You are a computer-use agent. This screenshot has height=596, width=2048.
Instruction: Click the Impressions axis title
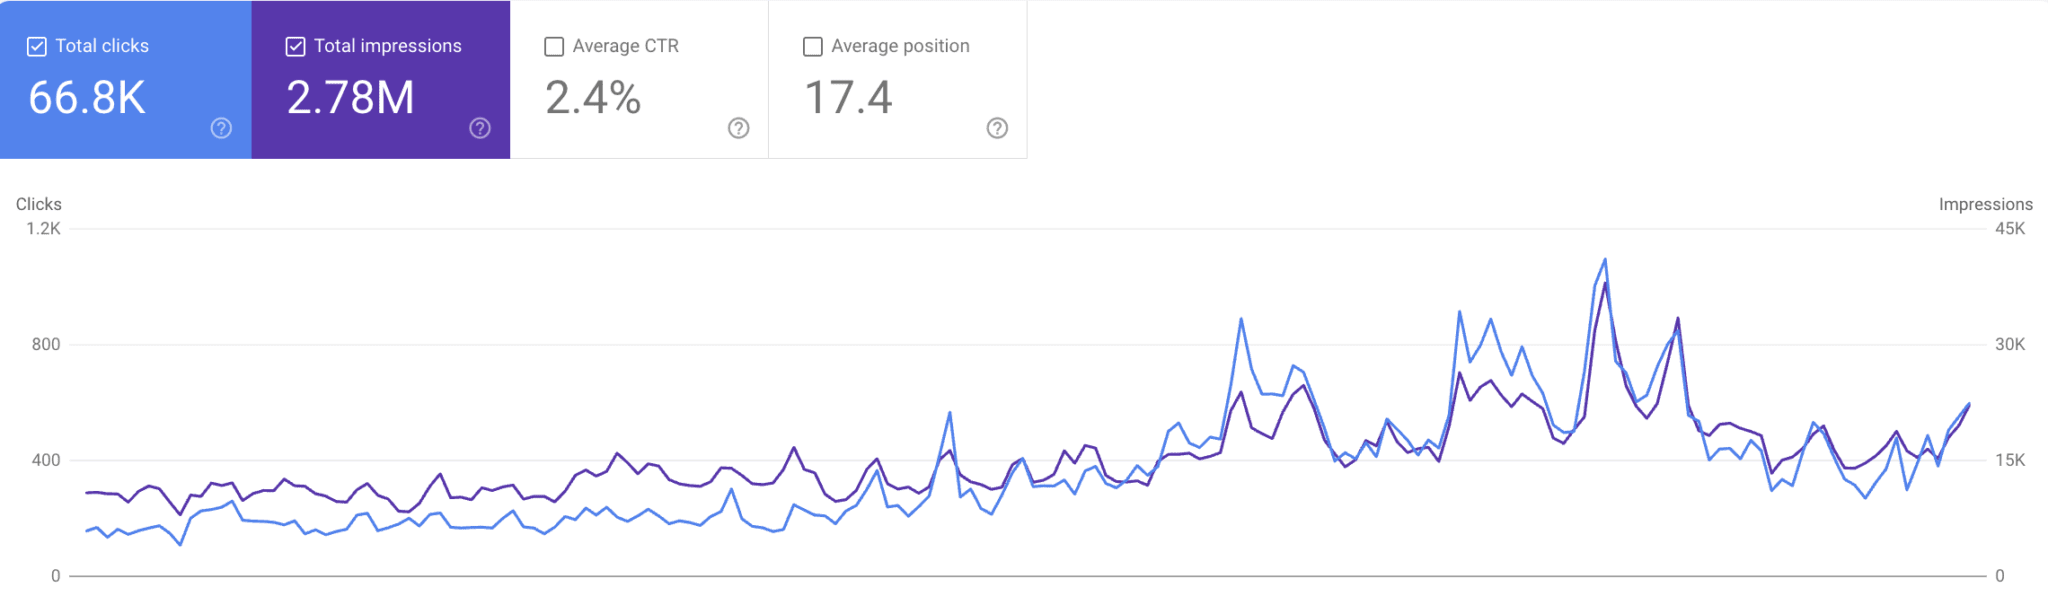point(1985,204)
